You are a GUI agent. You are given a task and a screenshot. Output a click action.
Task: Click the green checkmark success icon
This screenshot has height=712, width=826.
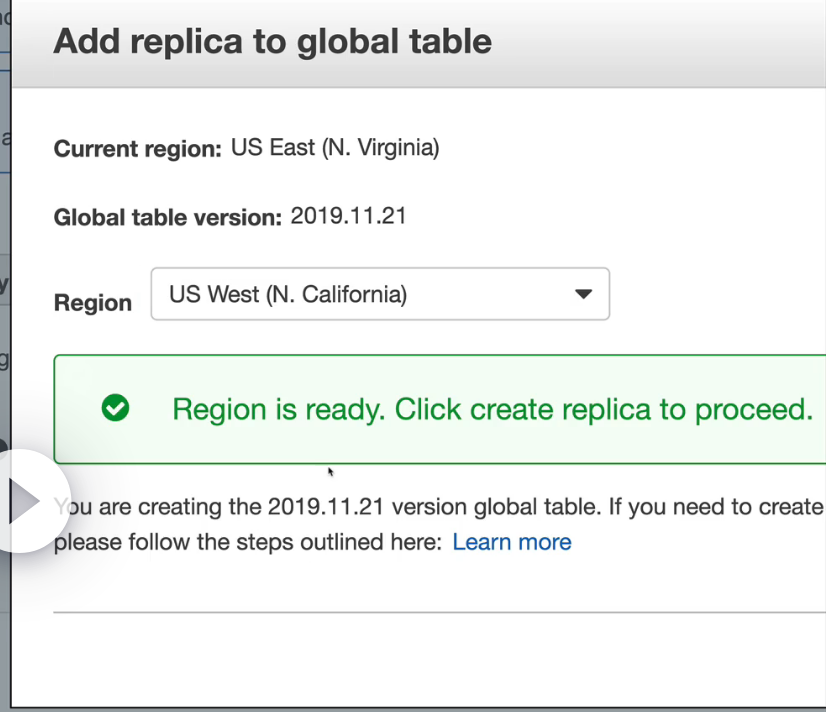click(116, 408)
